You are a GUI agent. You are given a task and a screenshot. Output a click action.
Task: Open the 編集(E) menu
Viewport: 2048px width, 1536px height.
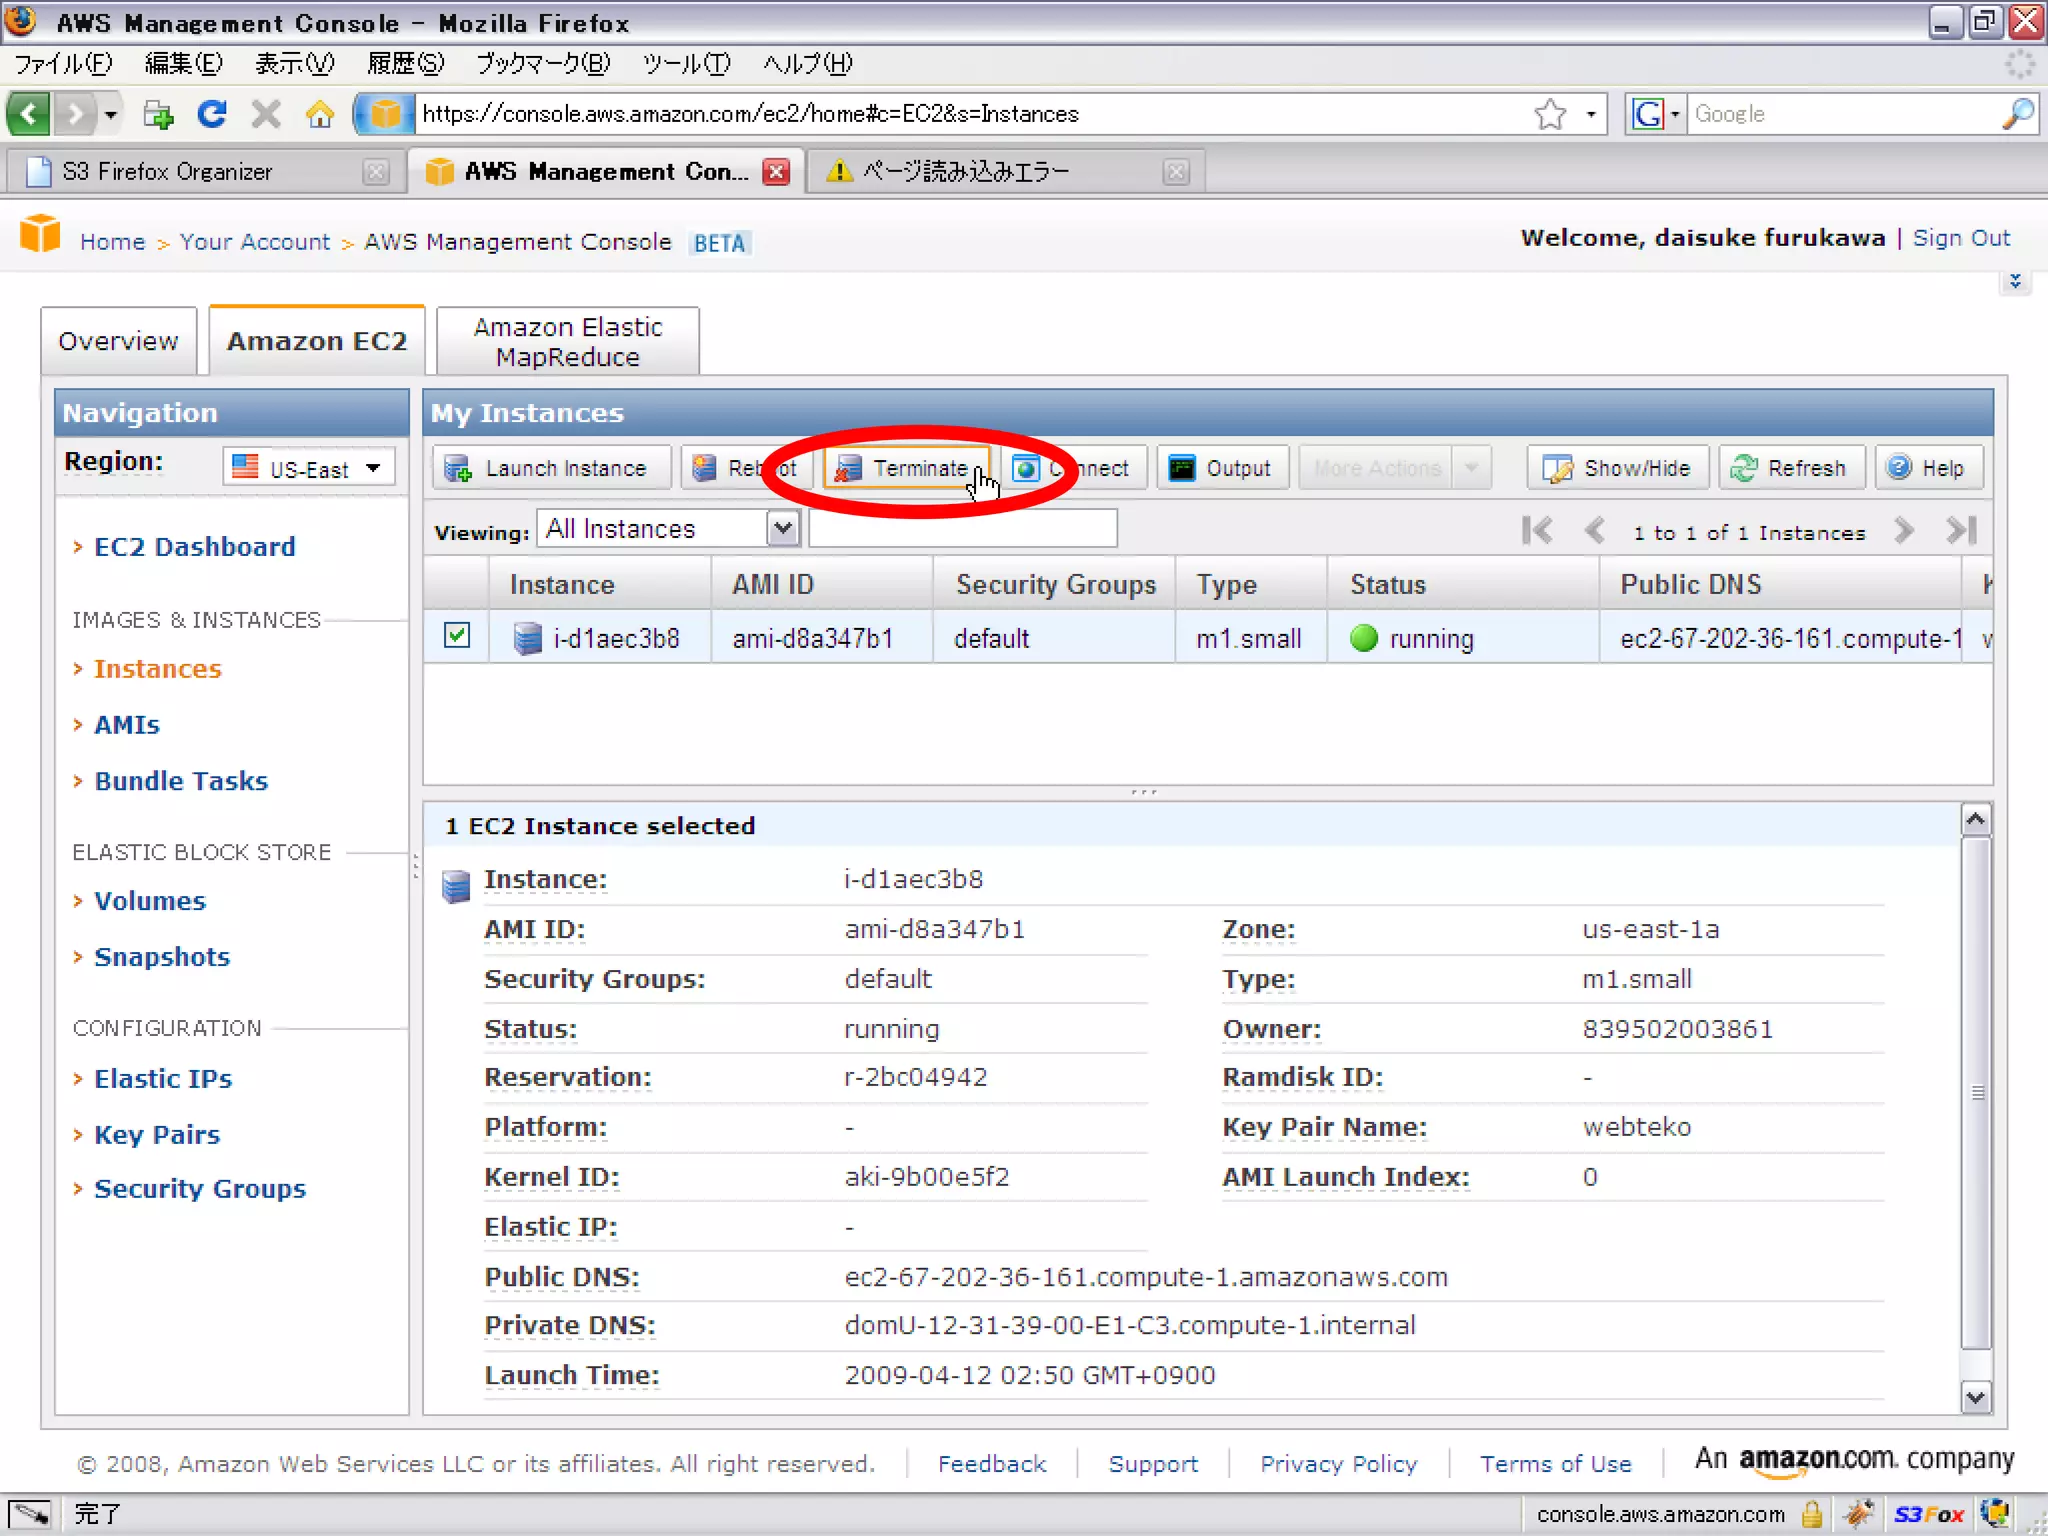(x=184, y=64)
